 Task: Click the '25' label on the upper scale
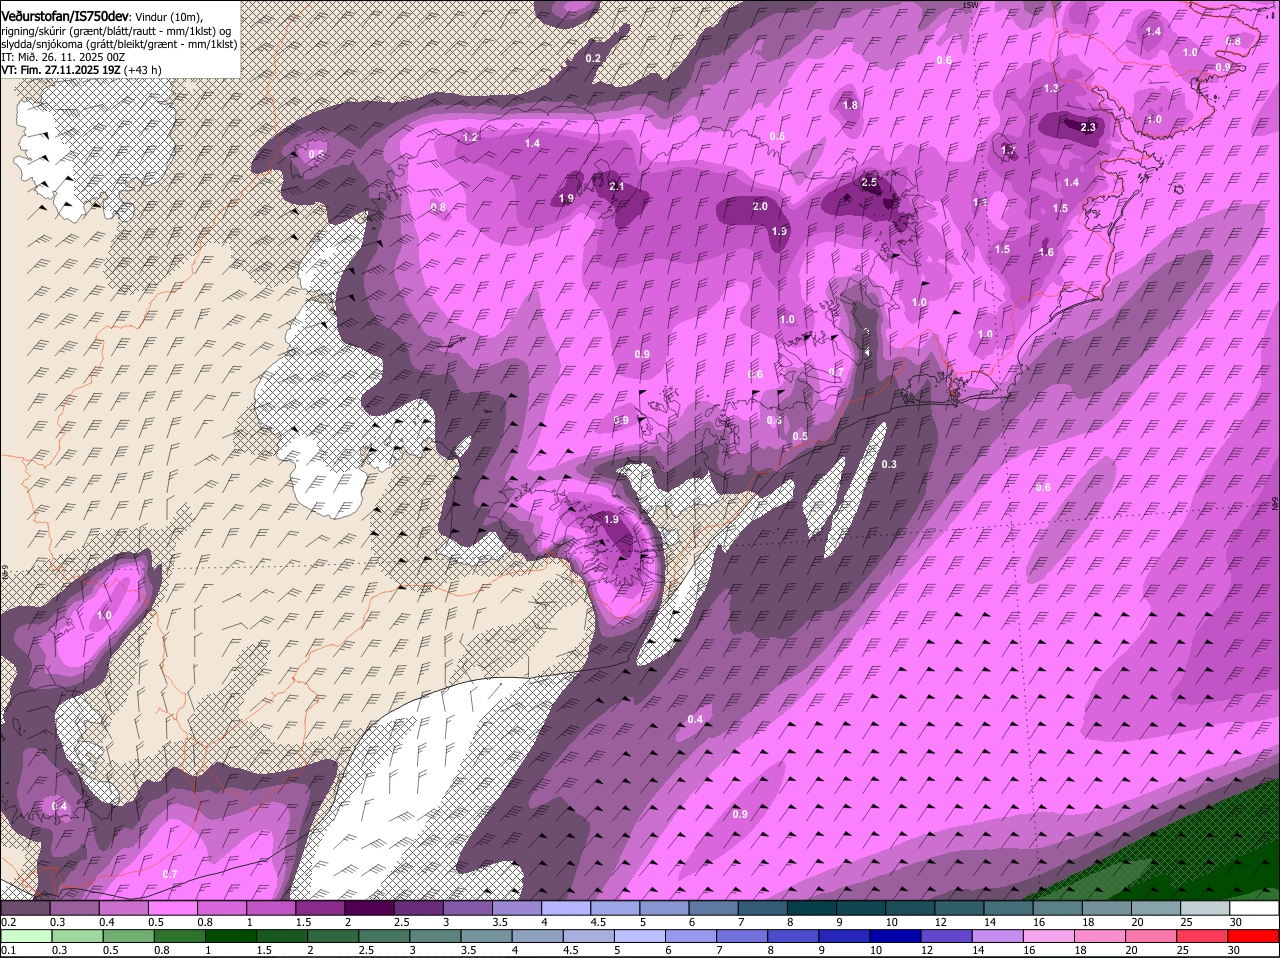click(x=1187, y=922)
